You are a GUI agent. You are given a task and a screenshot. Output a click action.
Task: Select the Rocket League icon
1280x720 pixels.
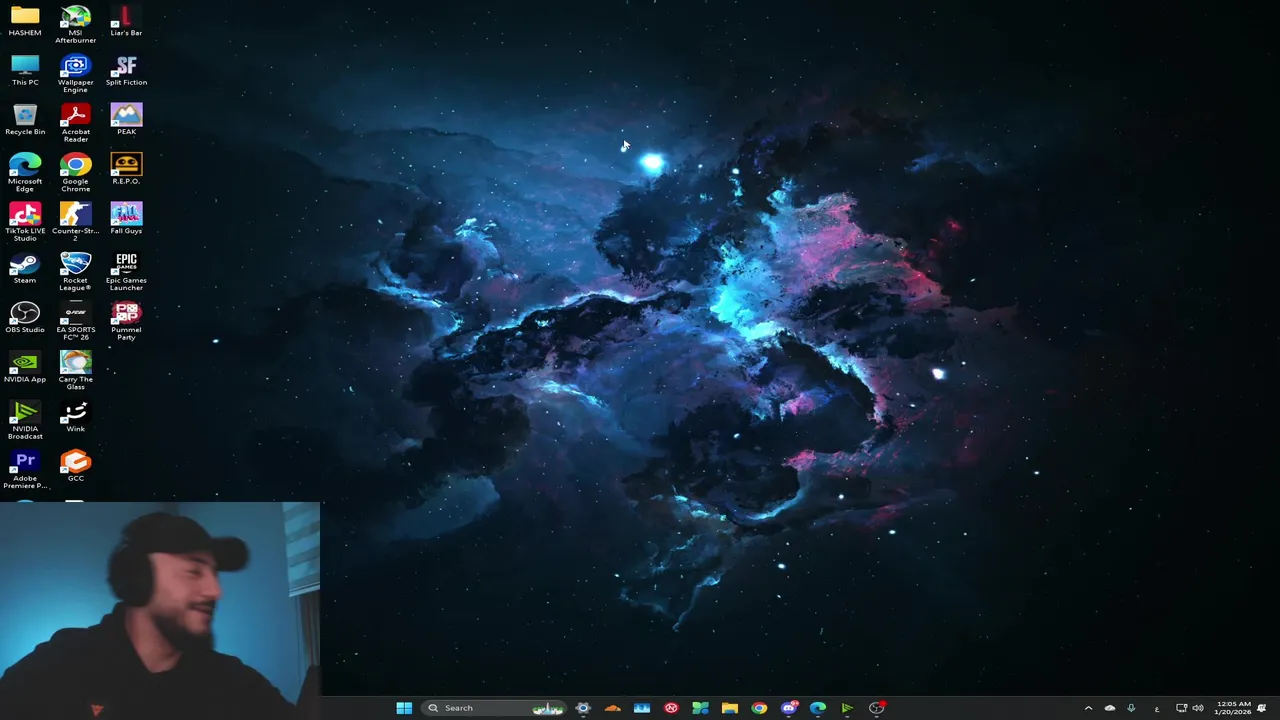coord(75,272)
